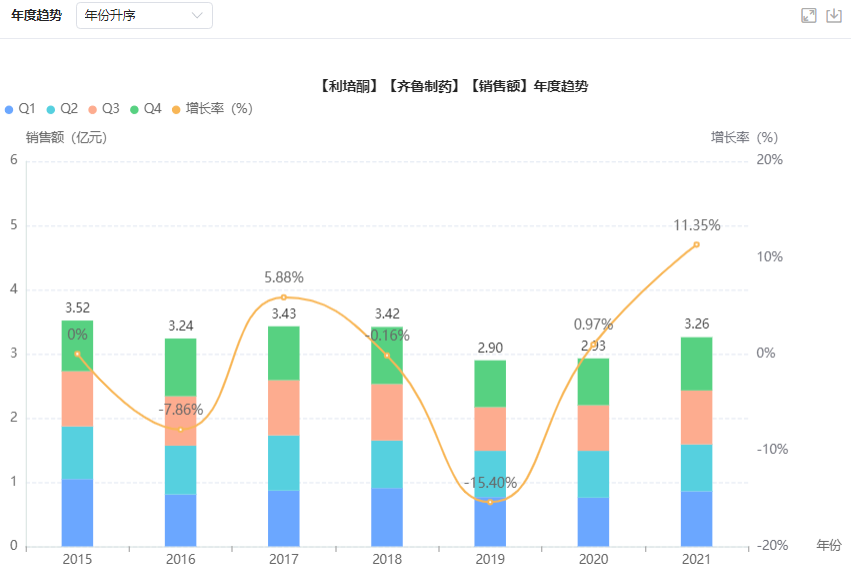The image size is (851, 569).
Task: Click the 5.88% growth line point
Action: click(x=283, y=297)
